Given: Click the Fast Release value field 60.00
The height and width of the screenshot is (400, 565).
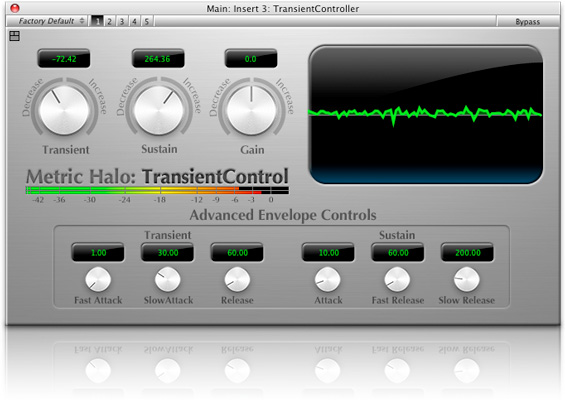Looking at the screenshot, I should [398, 252].
